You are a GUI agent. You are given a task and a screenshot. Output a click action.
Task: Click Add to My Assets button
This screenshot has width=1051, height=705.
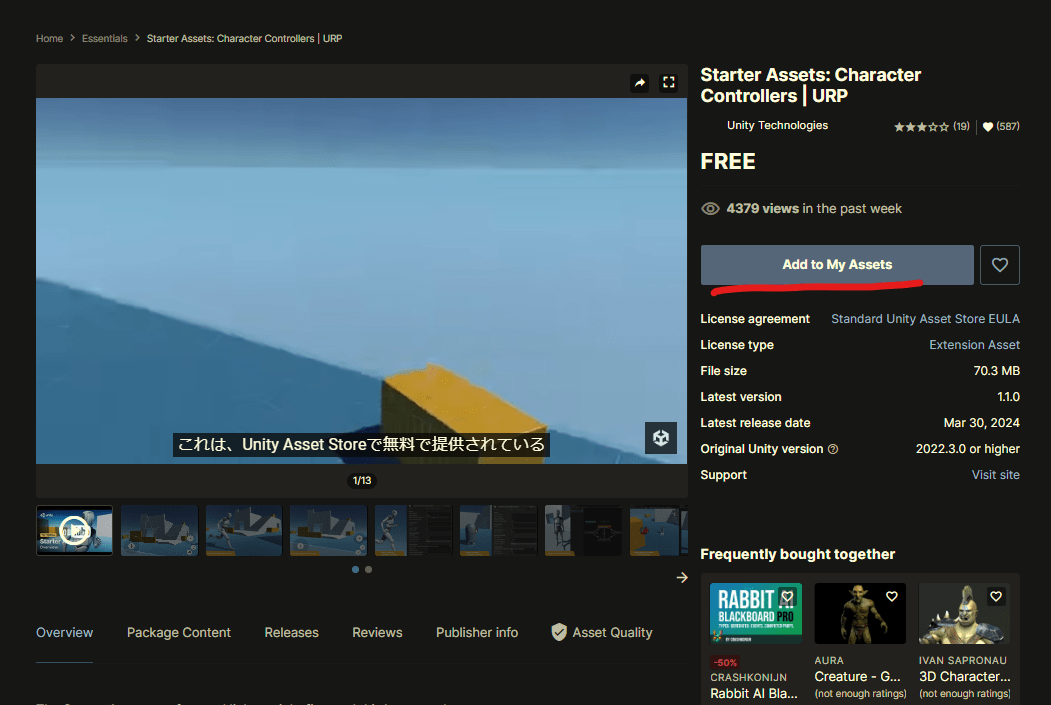837,265
